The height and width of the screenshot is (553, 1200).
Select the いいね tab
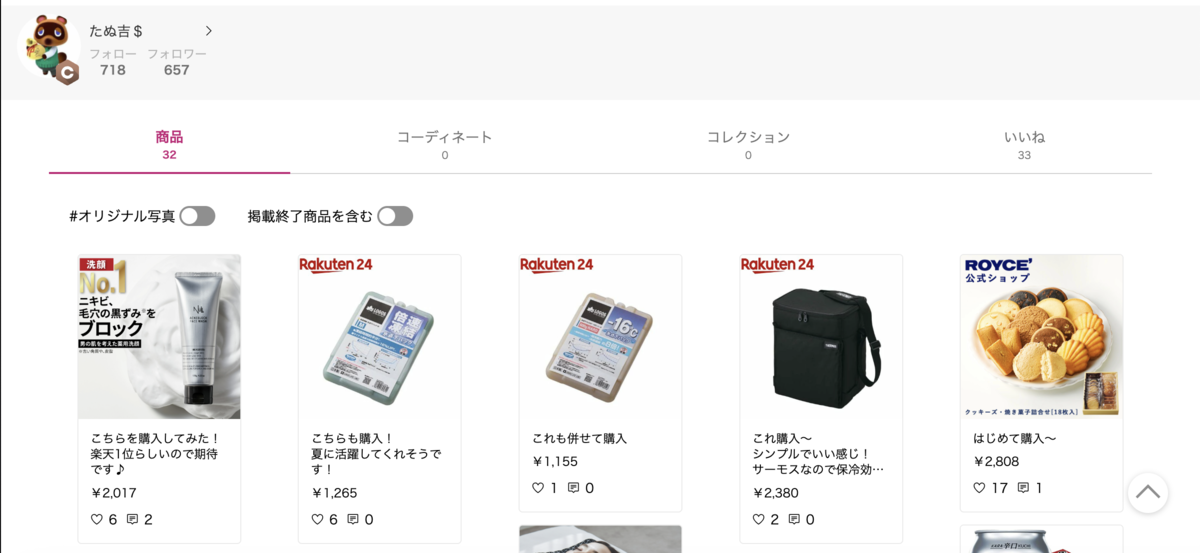pos(1024,144)
